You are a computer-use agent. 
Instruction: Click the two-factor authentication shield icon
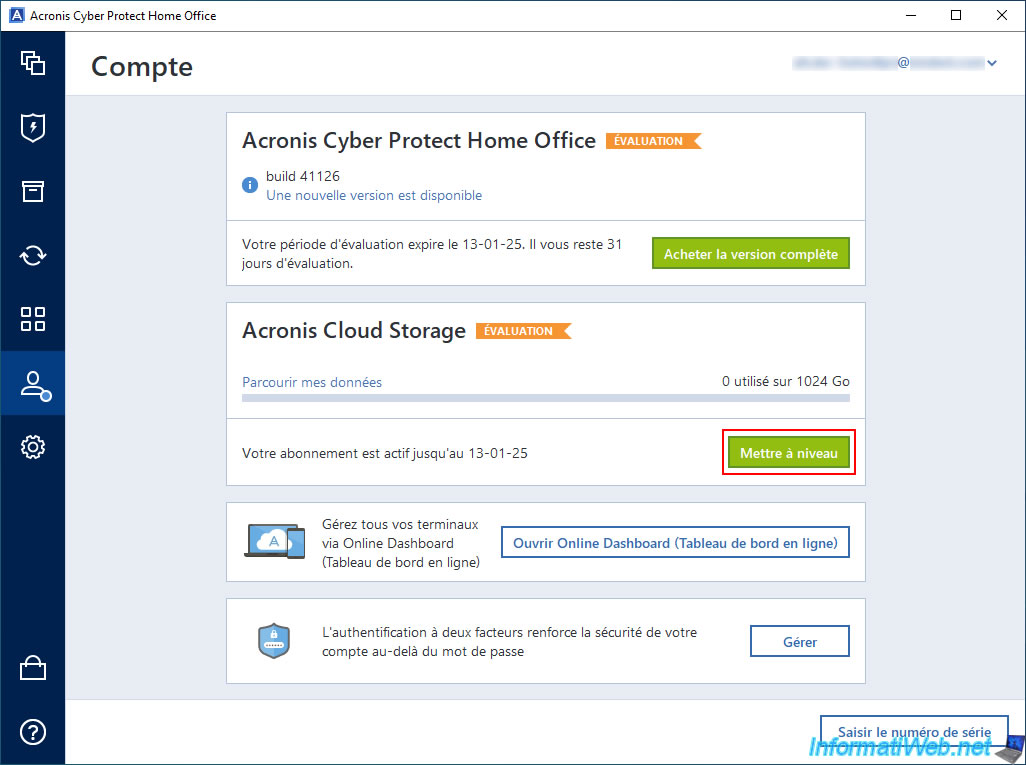pos(274,641)
